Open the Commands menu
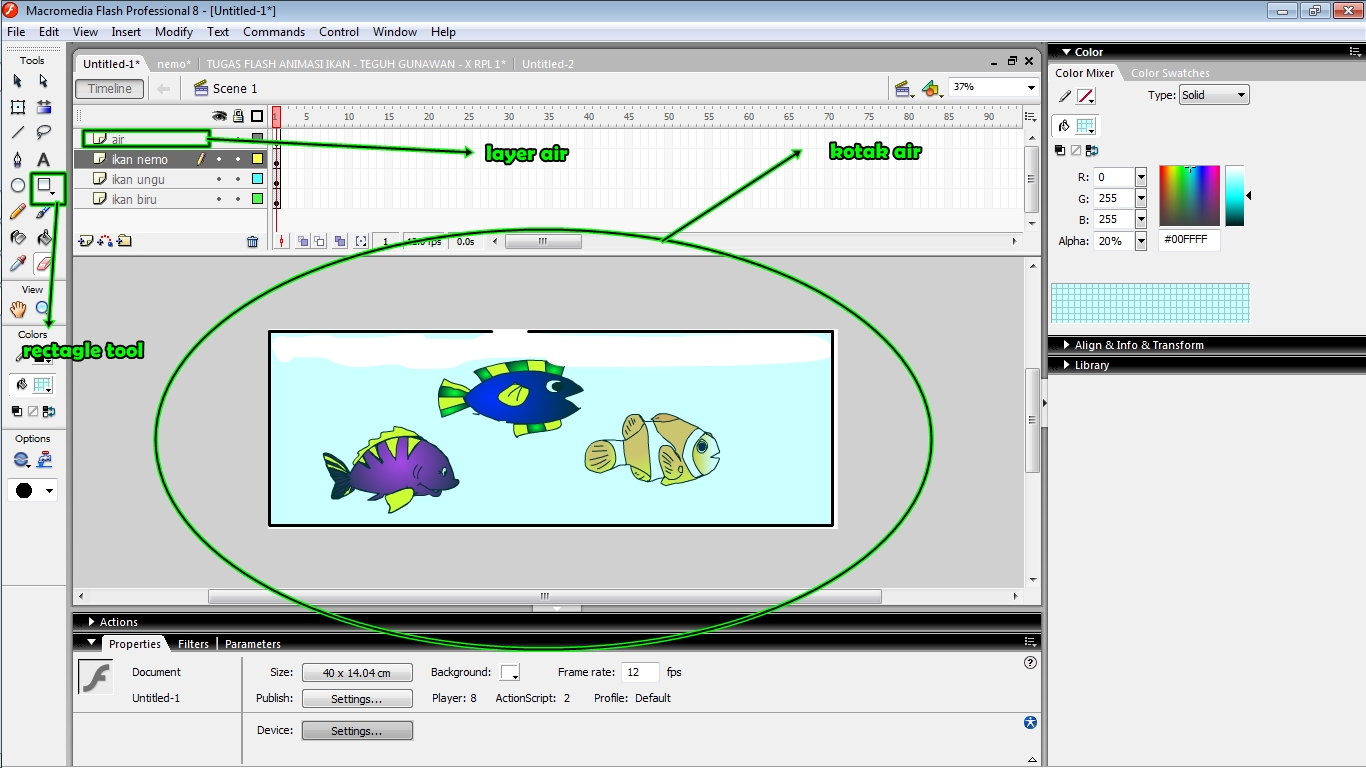Viewport: 1366px width, 768px height. (274, 32)
